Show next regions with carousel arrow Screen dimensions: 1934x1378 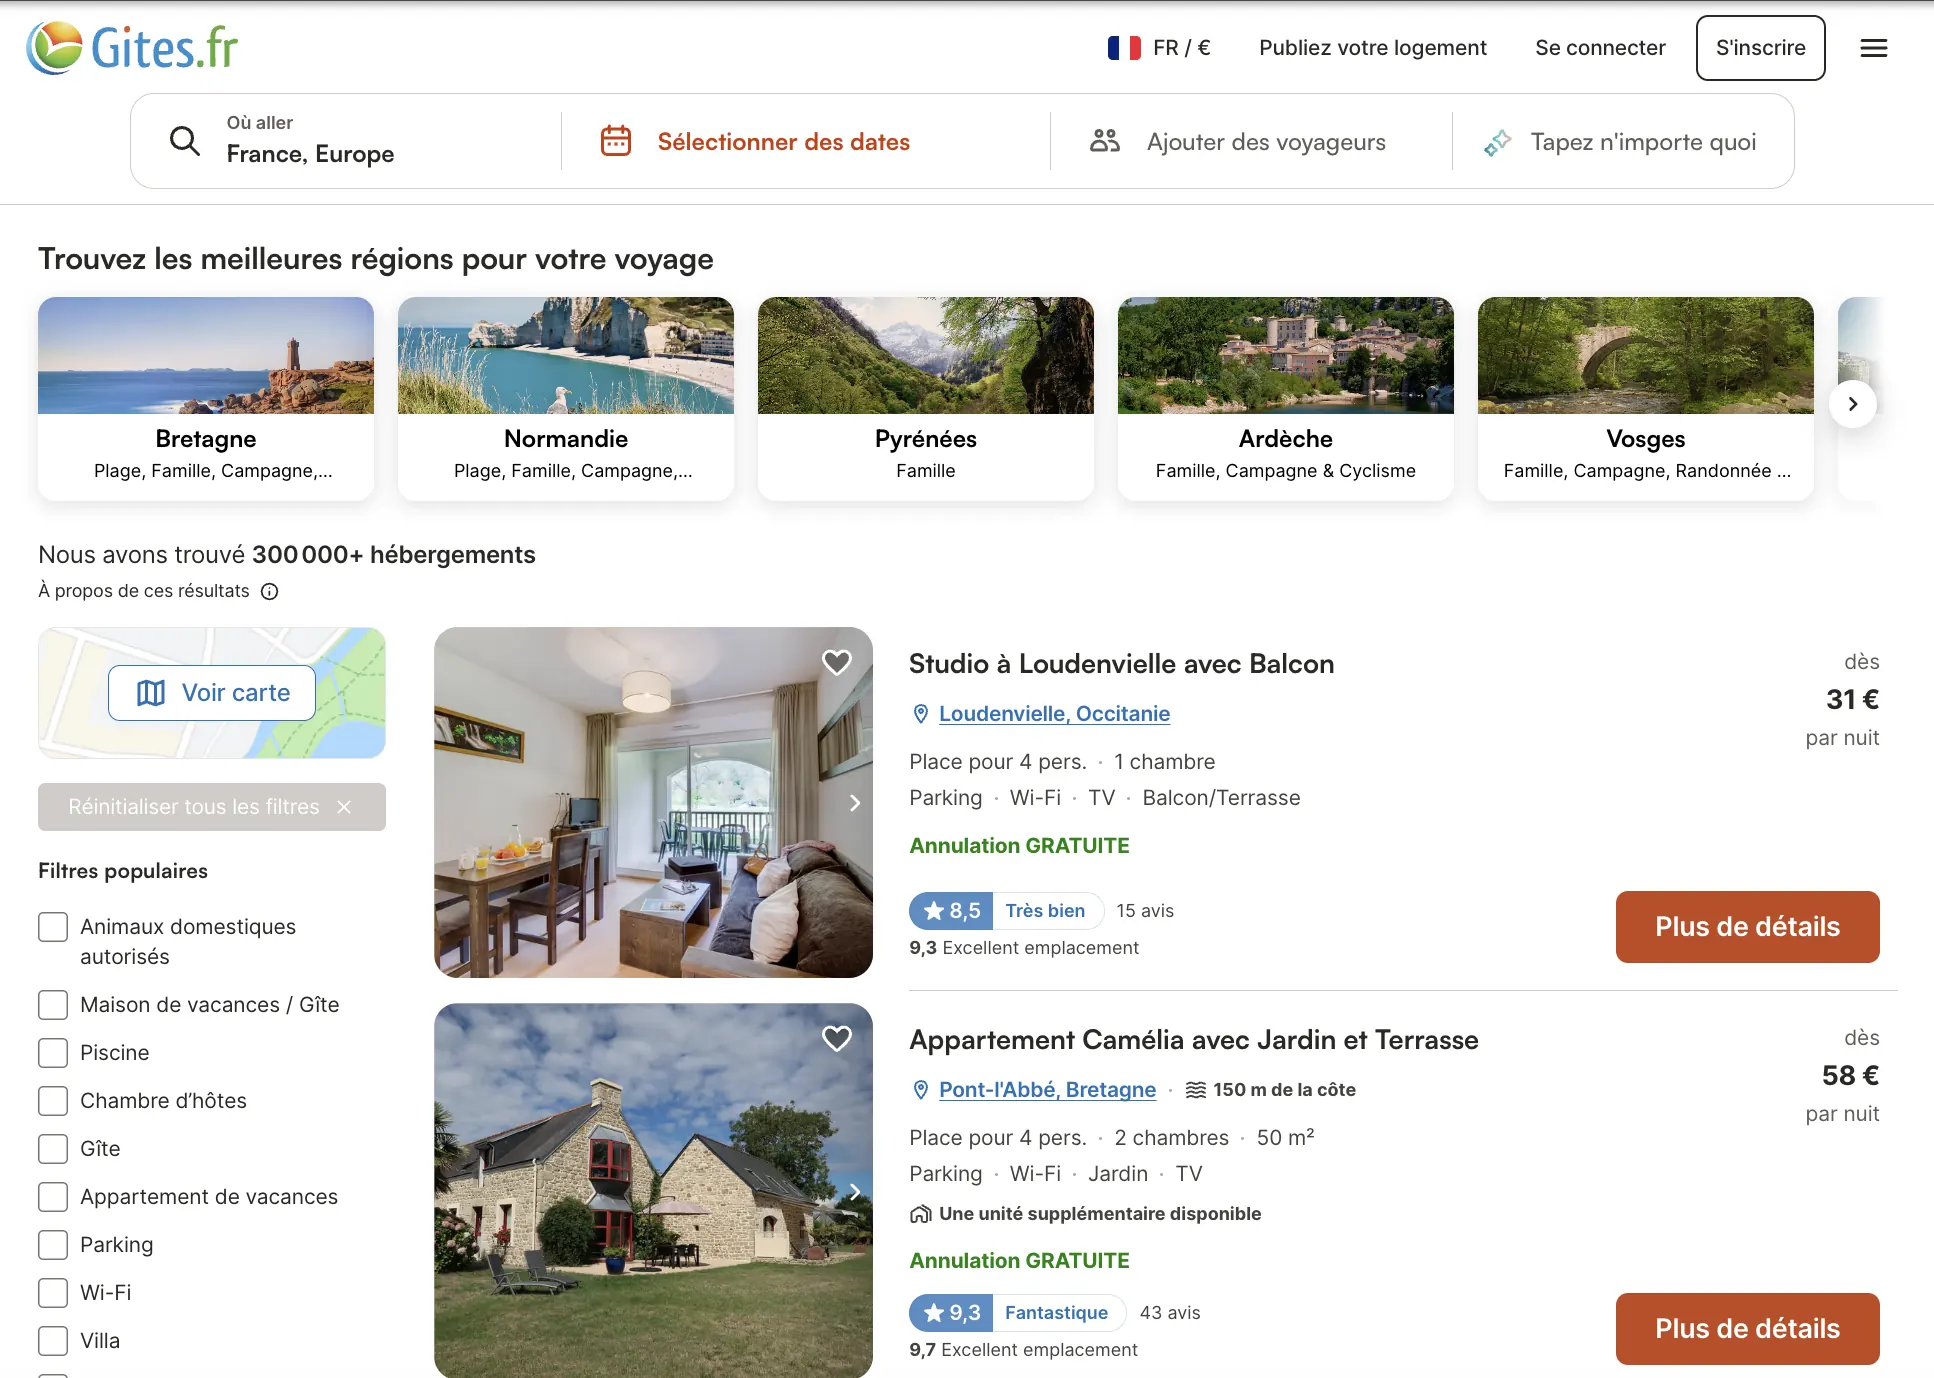[x=1852, y=404]
